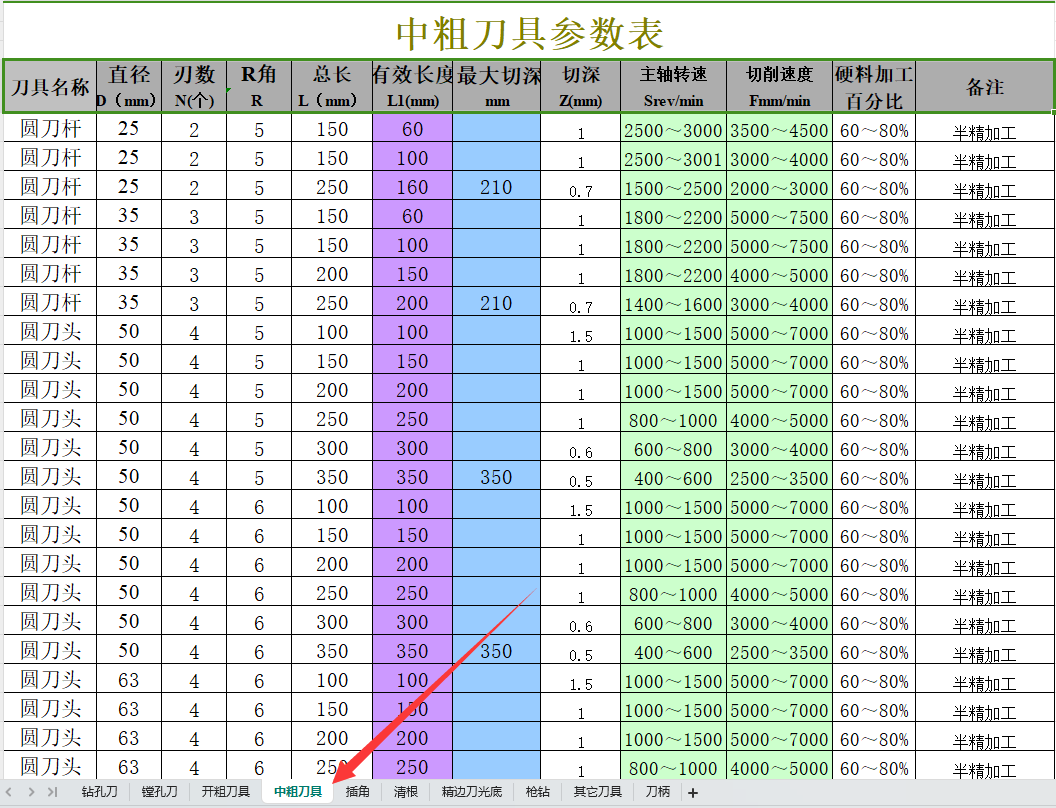Switch to the 刀柄 sheet tab
Viewport: 1056px width, 808px height.
(657, 792)
